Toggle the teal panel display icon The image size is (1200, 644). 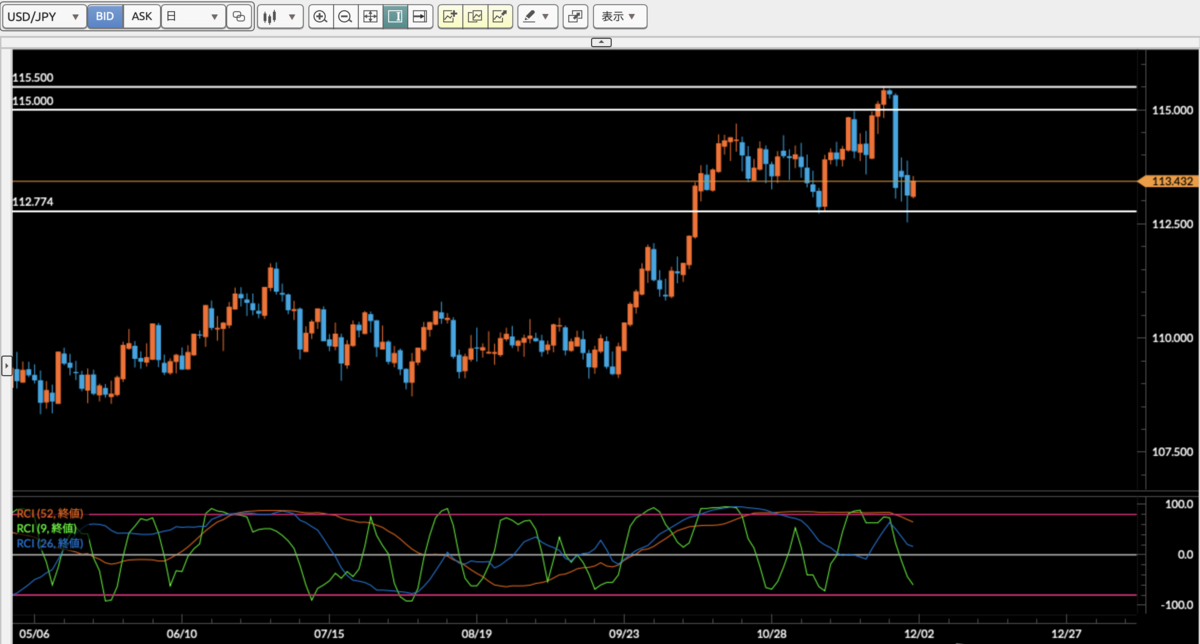(x=393, y=16)
